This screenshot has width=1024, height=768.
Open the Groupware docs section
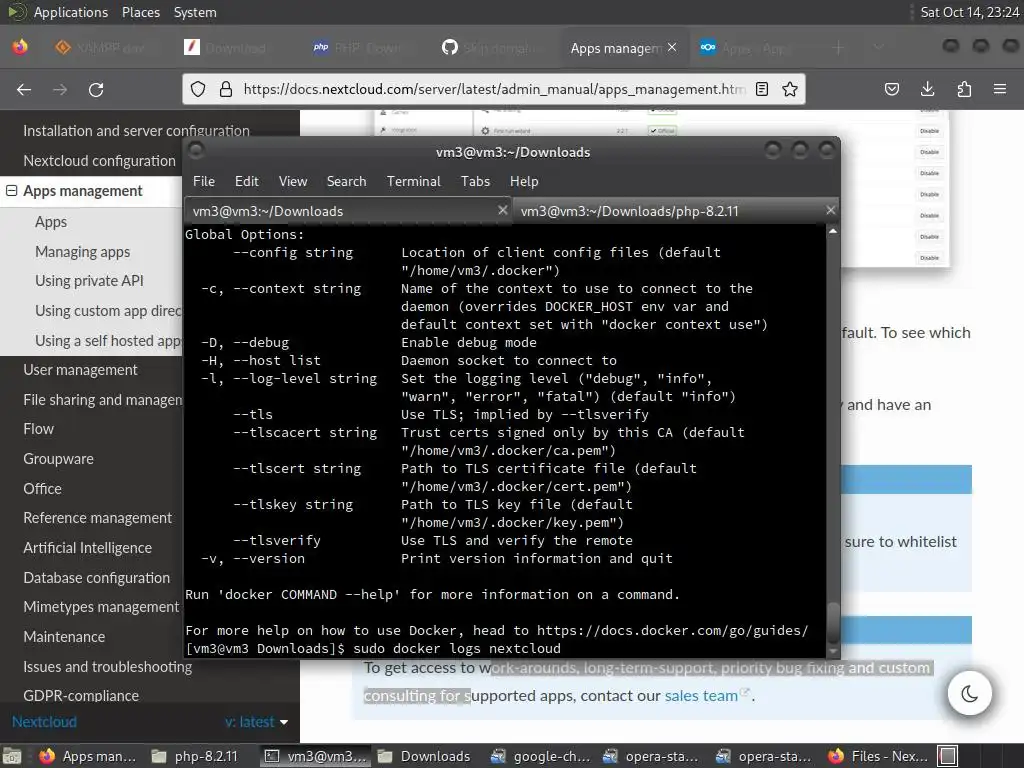(x=58, y=458)
